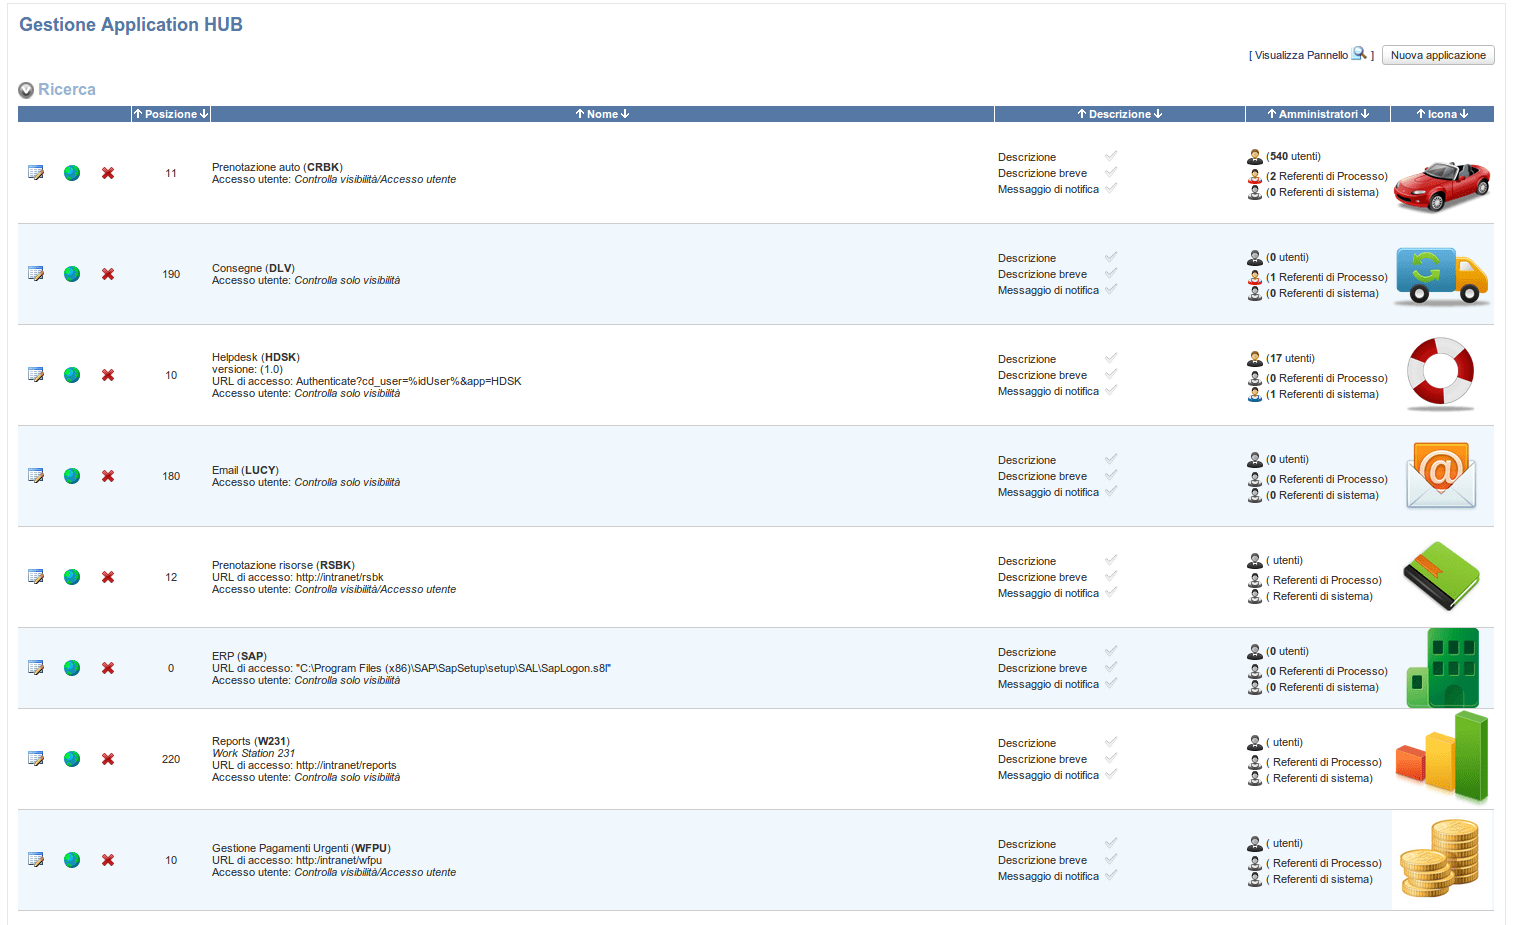This screenshot has height=925, width=1523.
Task: Click the gold coins icon thumbnail
Action: tap(1440, 859)
